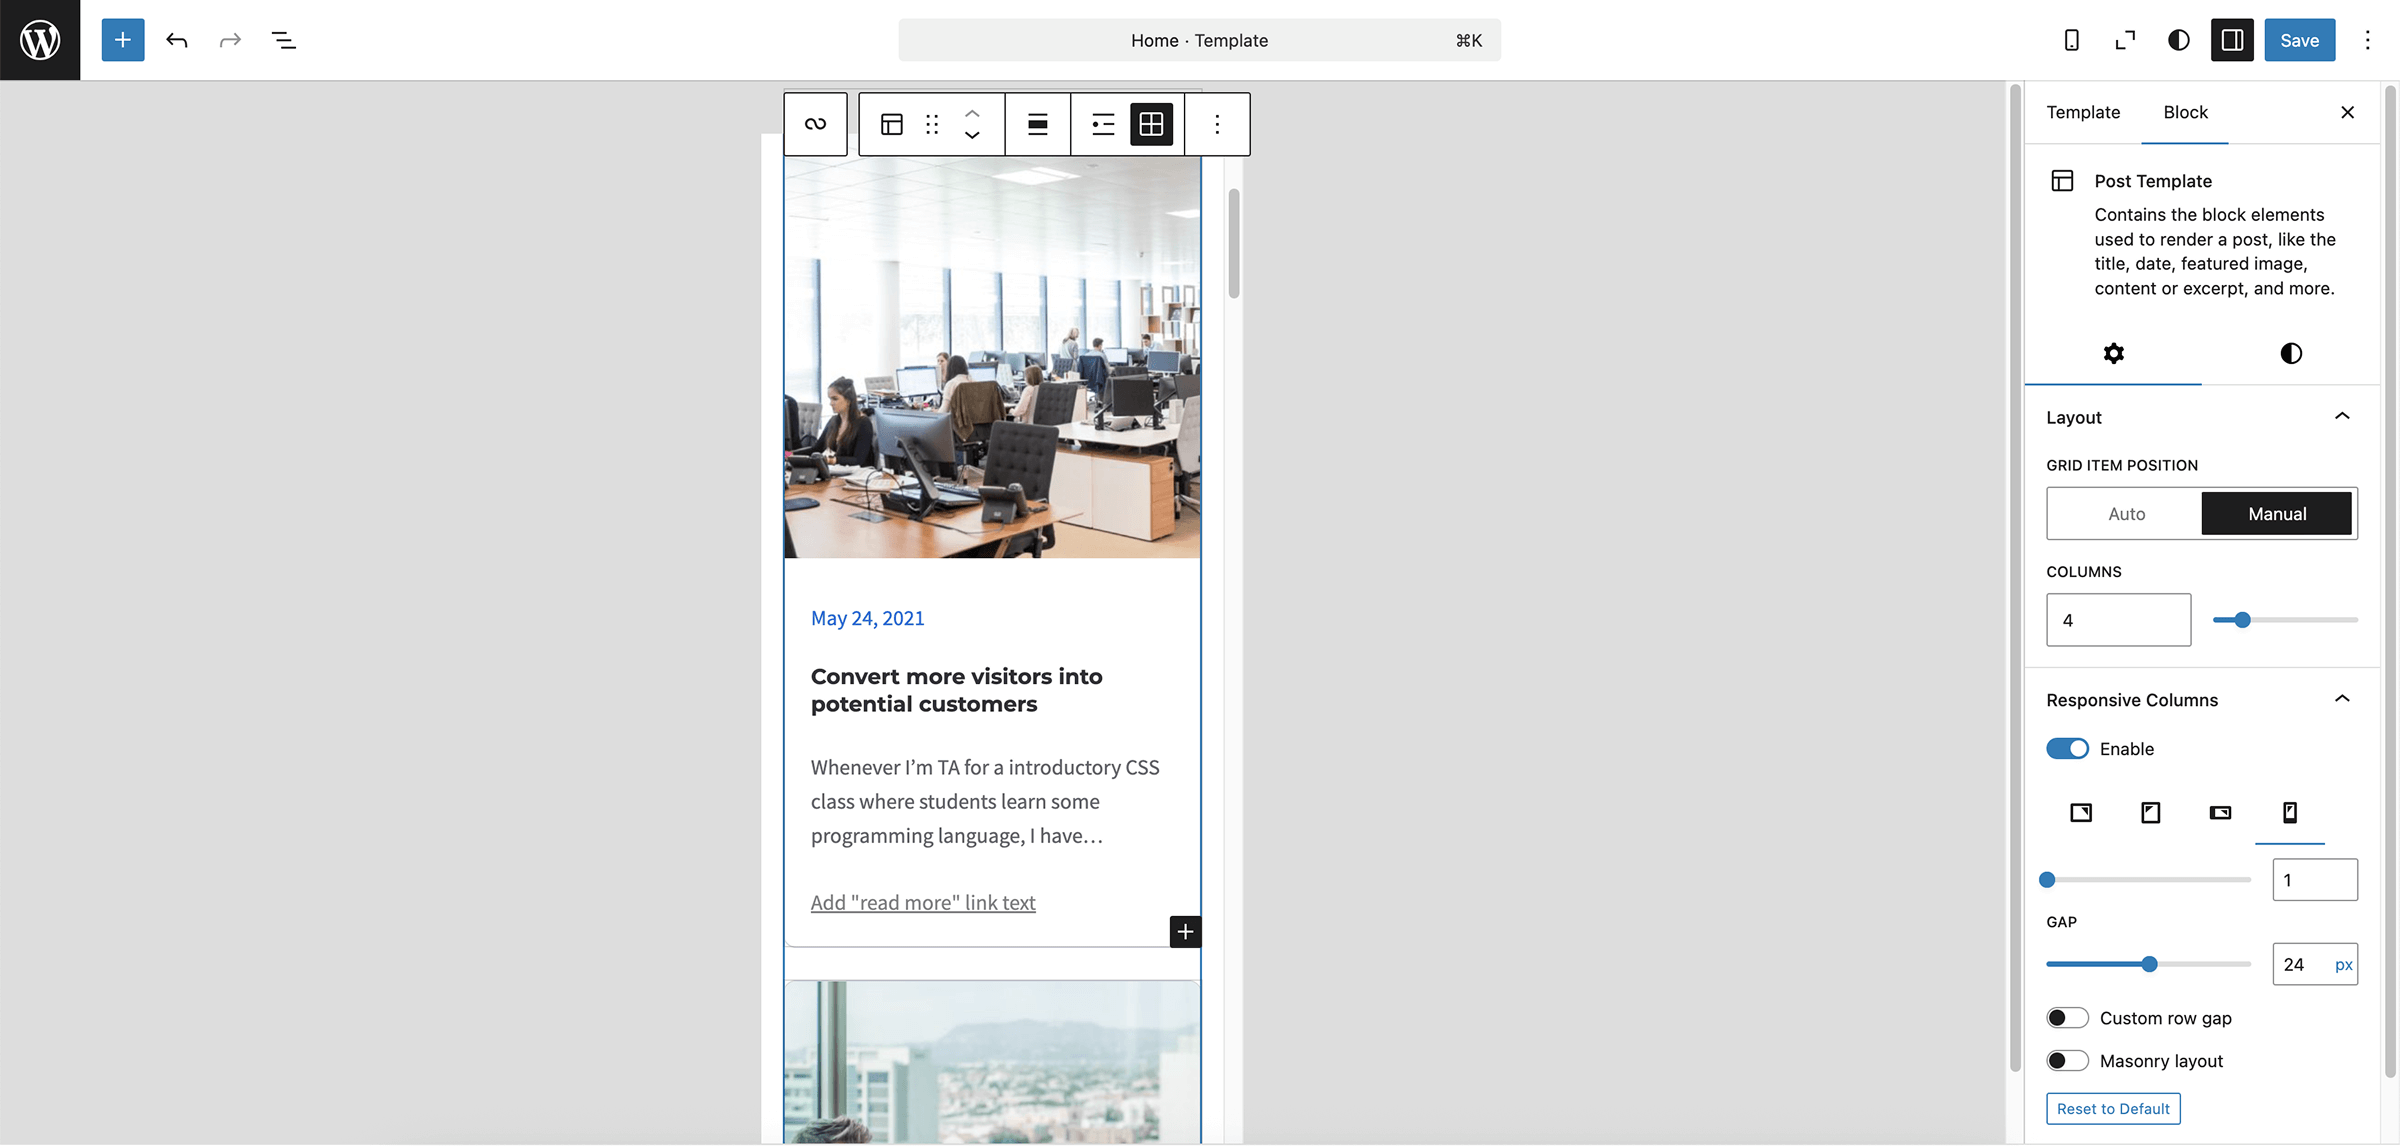Viewport: 2400px width, 1146px height.
Task: Select the parent Query Loop block
Action: click(x=815, y=124)
